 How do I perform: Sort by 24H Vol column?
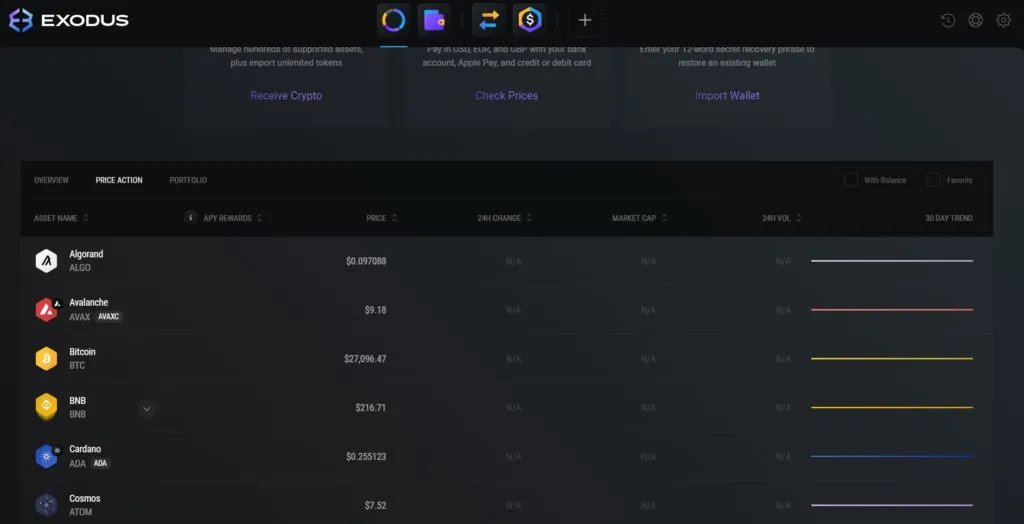click(782, 218)
